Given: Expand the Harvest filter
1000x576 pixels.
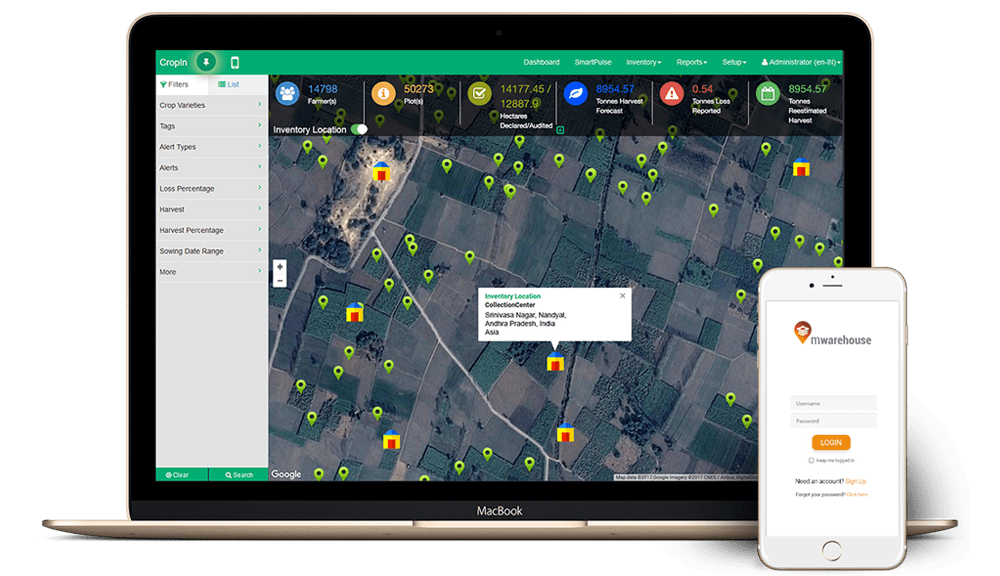Looking at the screenshot, I should point(210,209).
